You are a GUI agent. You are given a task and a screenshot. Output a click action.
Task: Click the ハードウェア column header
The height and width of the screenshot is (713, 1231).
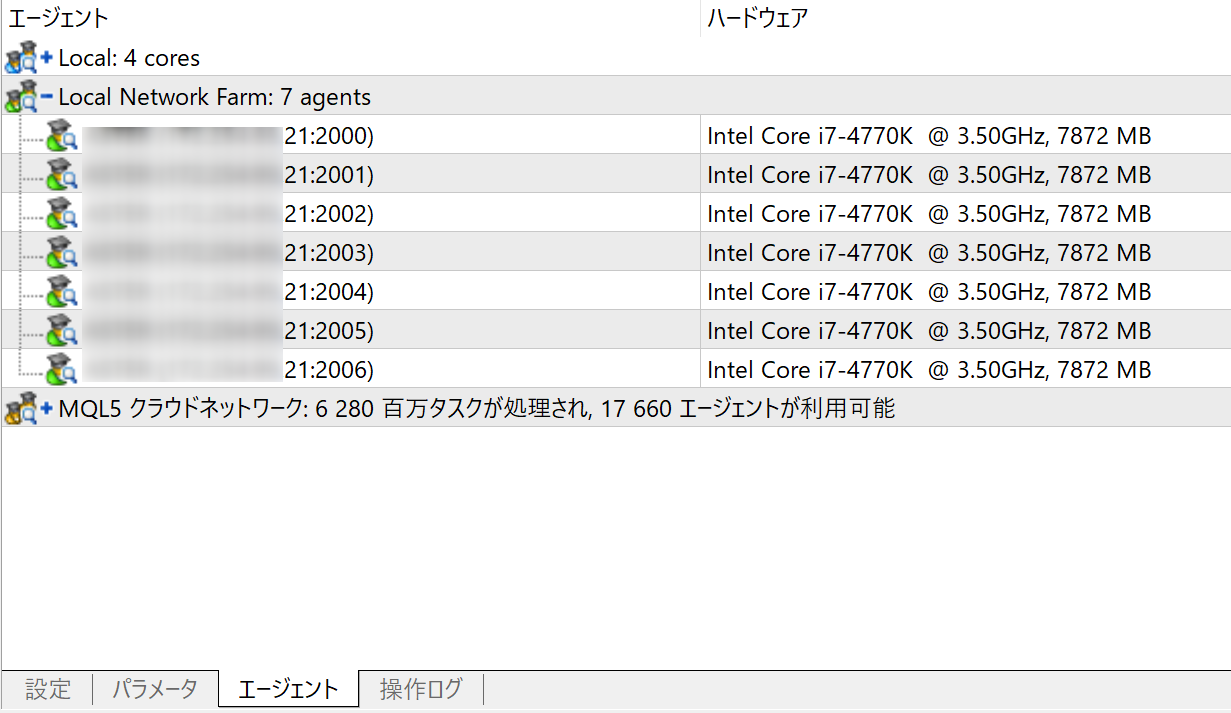point(757,18)
